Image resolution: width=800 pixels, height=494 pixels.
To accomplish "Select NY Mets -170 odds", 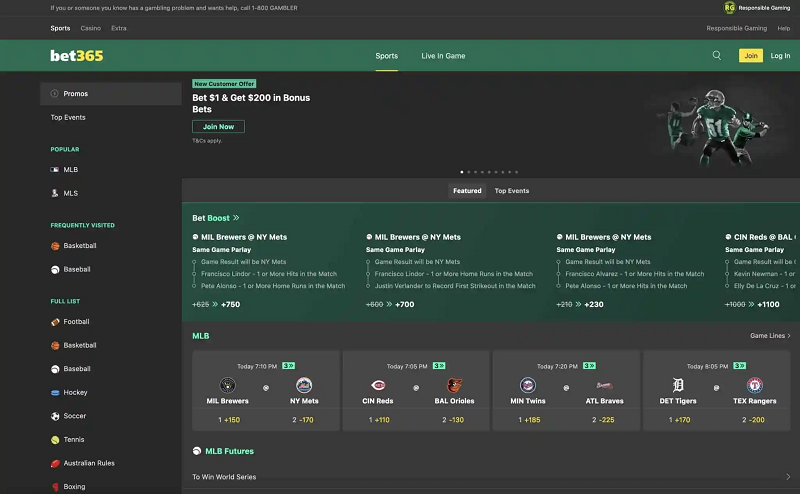I will pyautogui.click(x=303, y=420).
